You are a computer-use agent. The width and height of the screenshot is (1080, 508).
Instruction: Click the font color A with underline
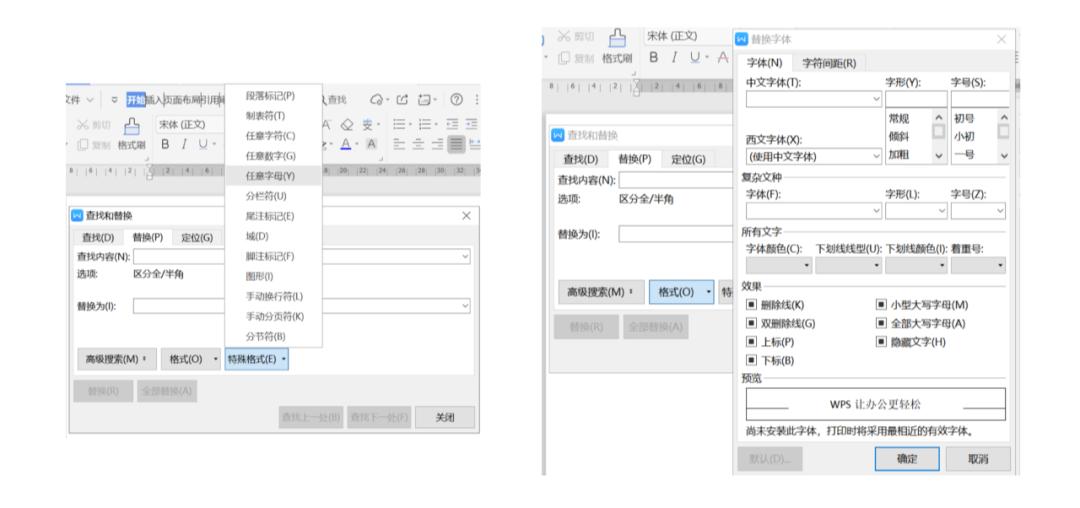pos(346,145)
